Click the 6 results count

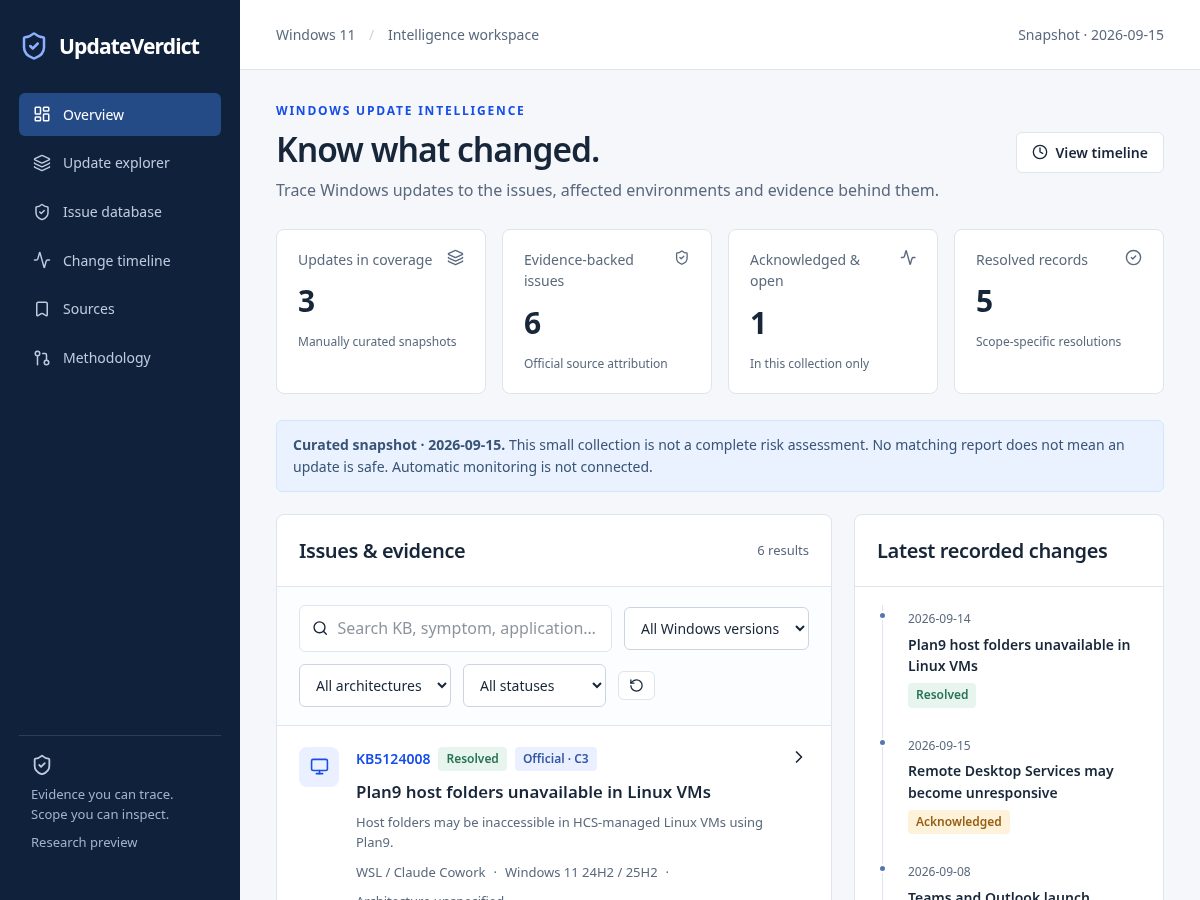coord(783,550)
